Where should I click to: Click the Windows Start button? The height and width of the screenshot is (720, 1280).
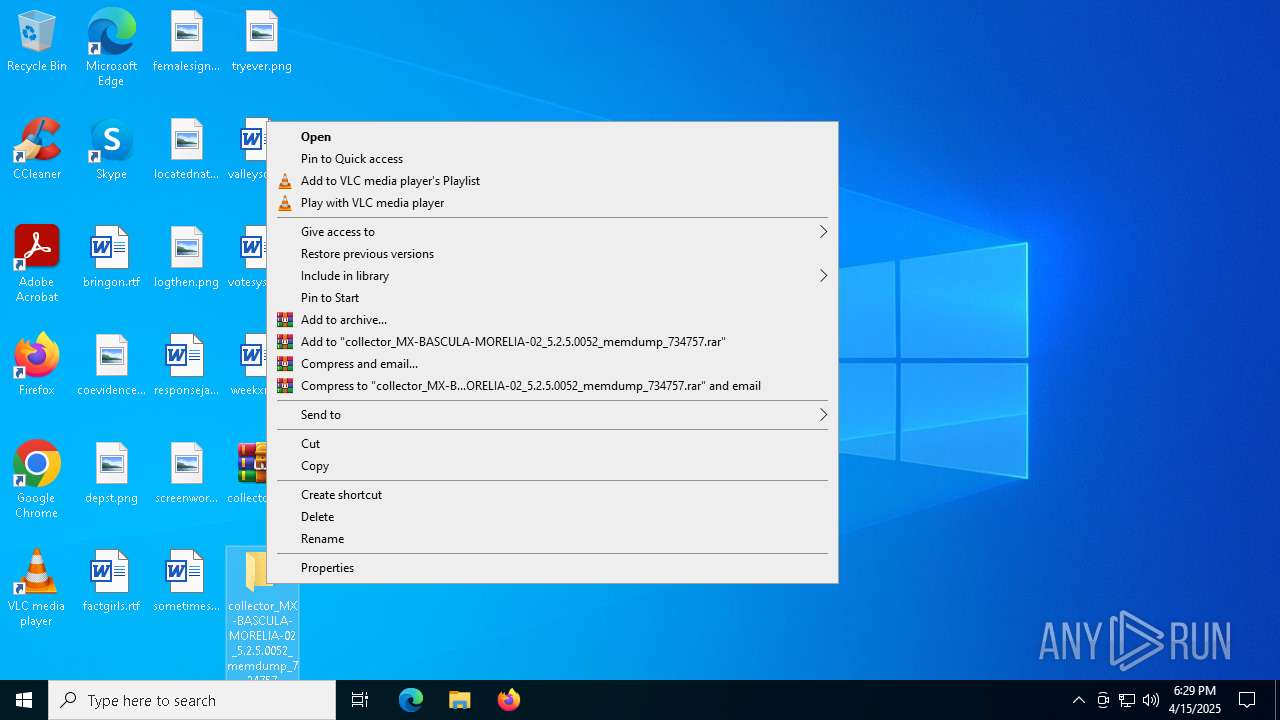(x=24, y=700)
